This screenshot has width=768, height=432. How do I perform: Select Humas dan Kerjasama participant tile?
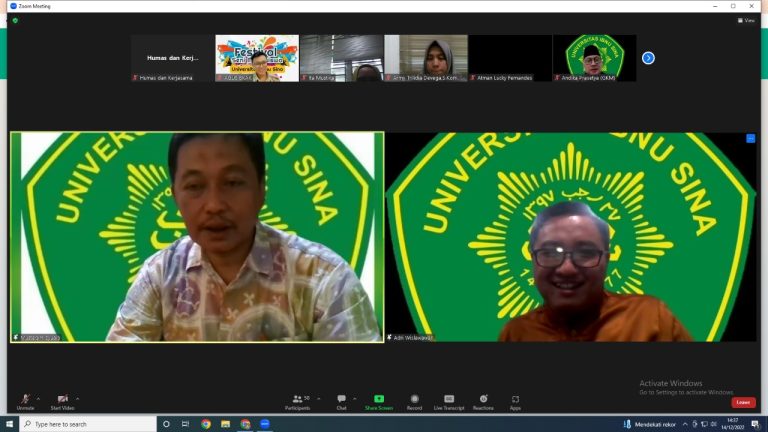tap(172, 58)
